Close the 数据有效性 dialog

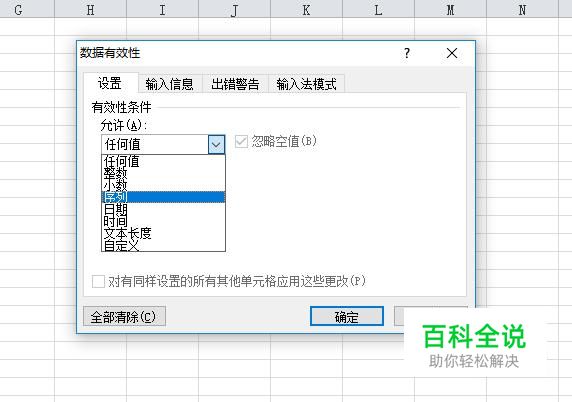pyautogui.click(x=452, y=53)
